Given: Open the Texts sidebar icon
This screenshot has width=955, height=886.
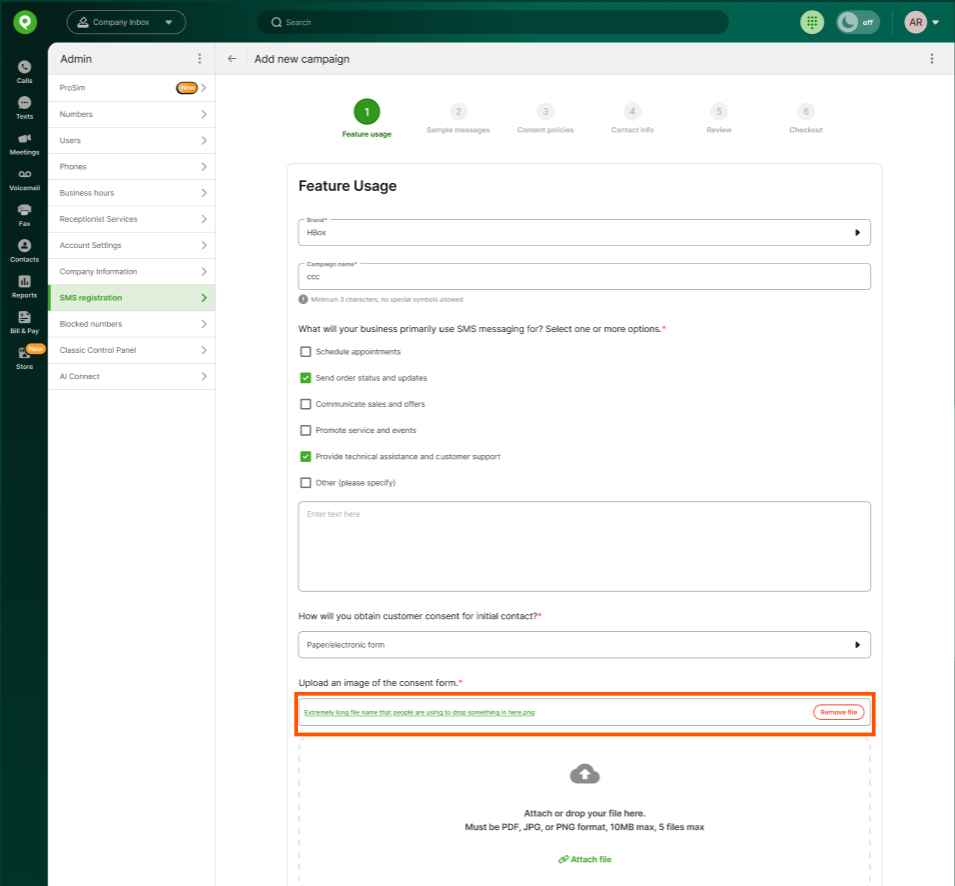Looking at the screenshot, I should [24, 107].
